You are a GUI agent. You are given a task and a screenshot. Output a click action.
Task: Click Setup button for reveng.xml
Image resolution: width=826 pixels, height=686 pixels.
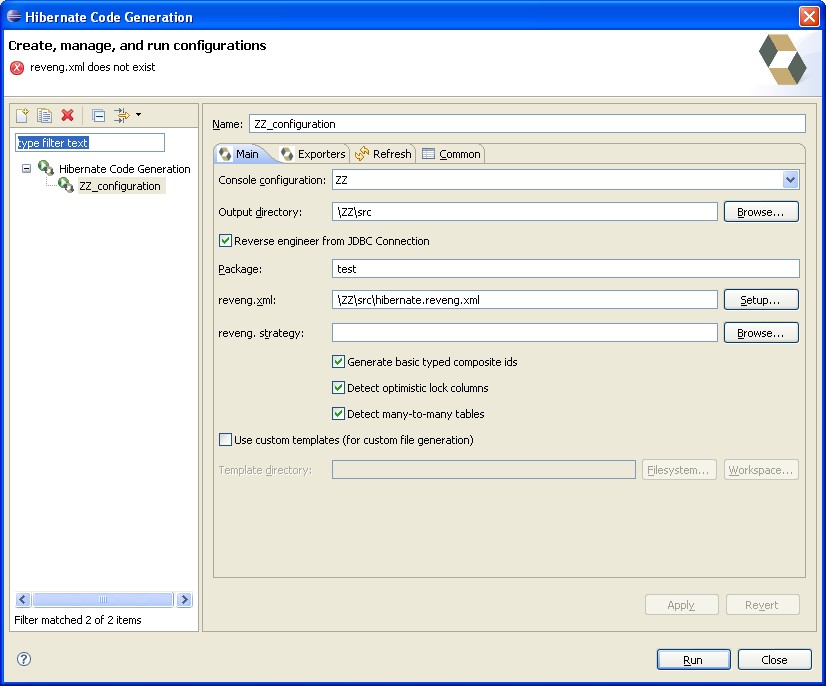pyautogui.click(x=761, y=300)
